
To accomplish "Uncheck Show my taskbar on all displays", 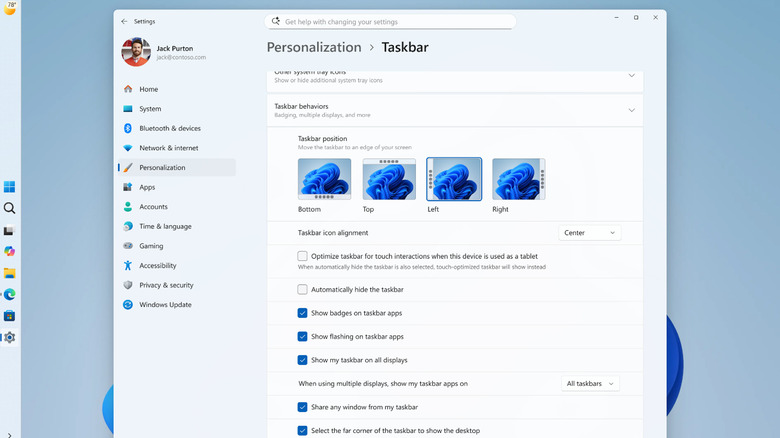I will coord(302,360).
